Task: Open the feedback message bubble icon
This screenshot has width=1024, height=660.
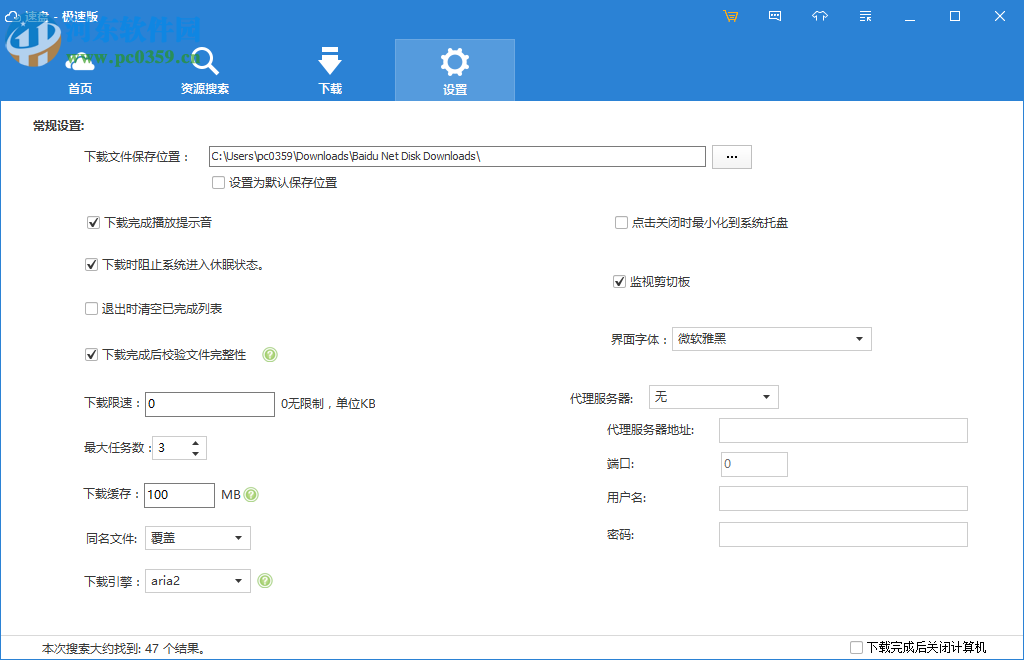Action: coord(775,16)
